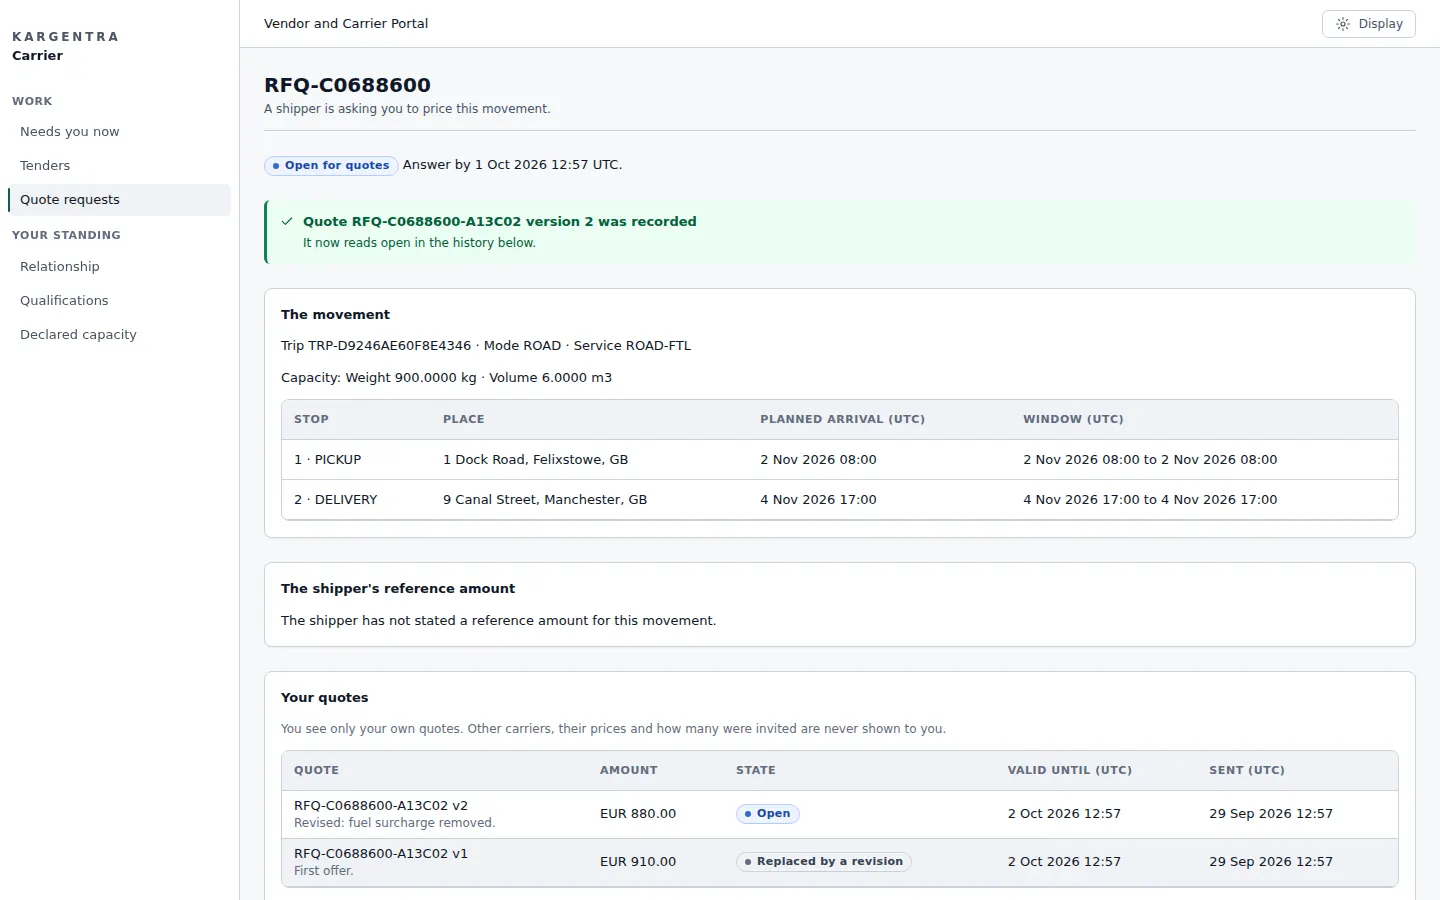1440x900 pixels.
Task: Click the Trip TRP-D9246AE60F8E4346 line
Action: [486, 346]
